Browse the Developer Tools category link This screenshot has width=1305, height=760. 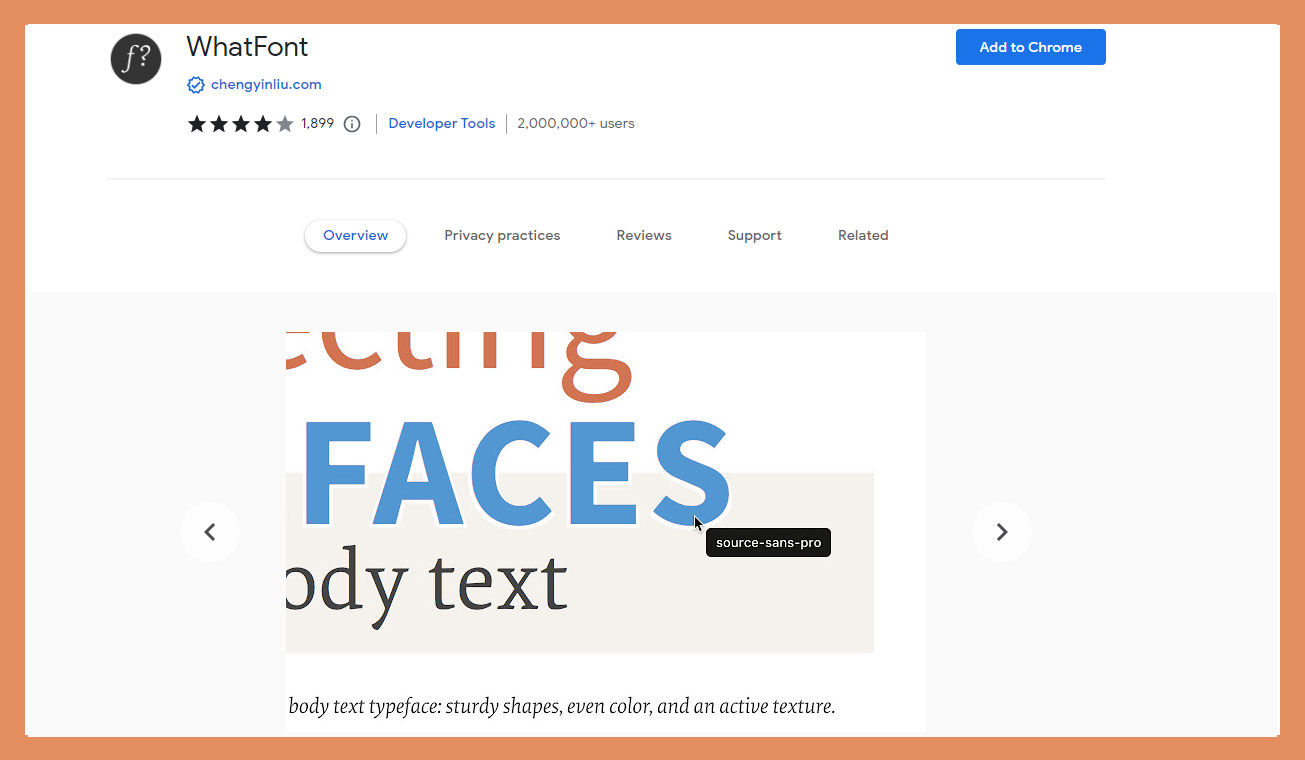(x=441, y=123)
